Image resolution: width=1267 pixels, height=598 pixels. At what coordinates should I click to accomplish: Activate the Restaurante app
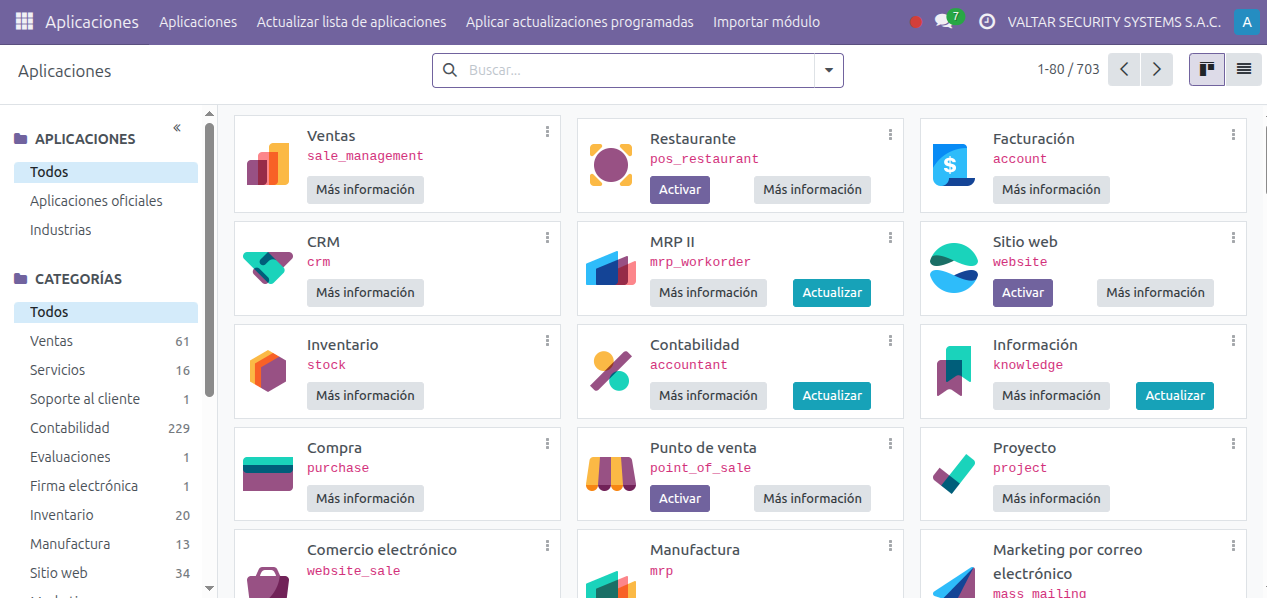click(x=680, y=190)
